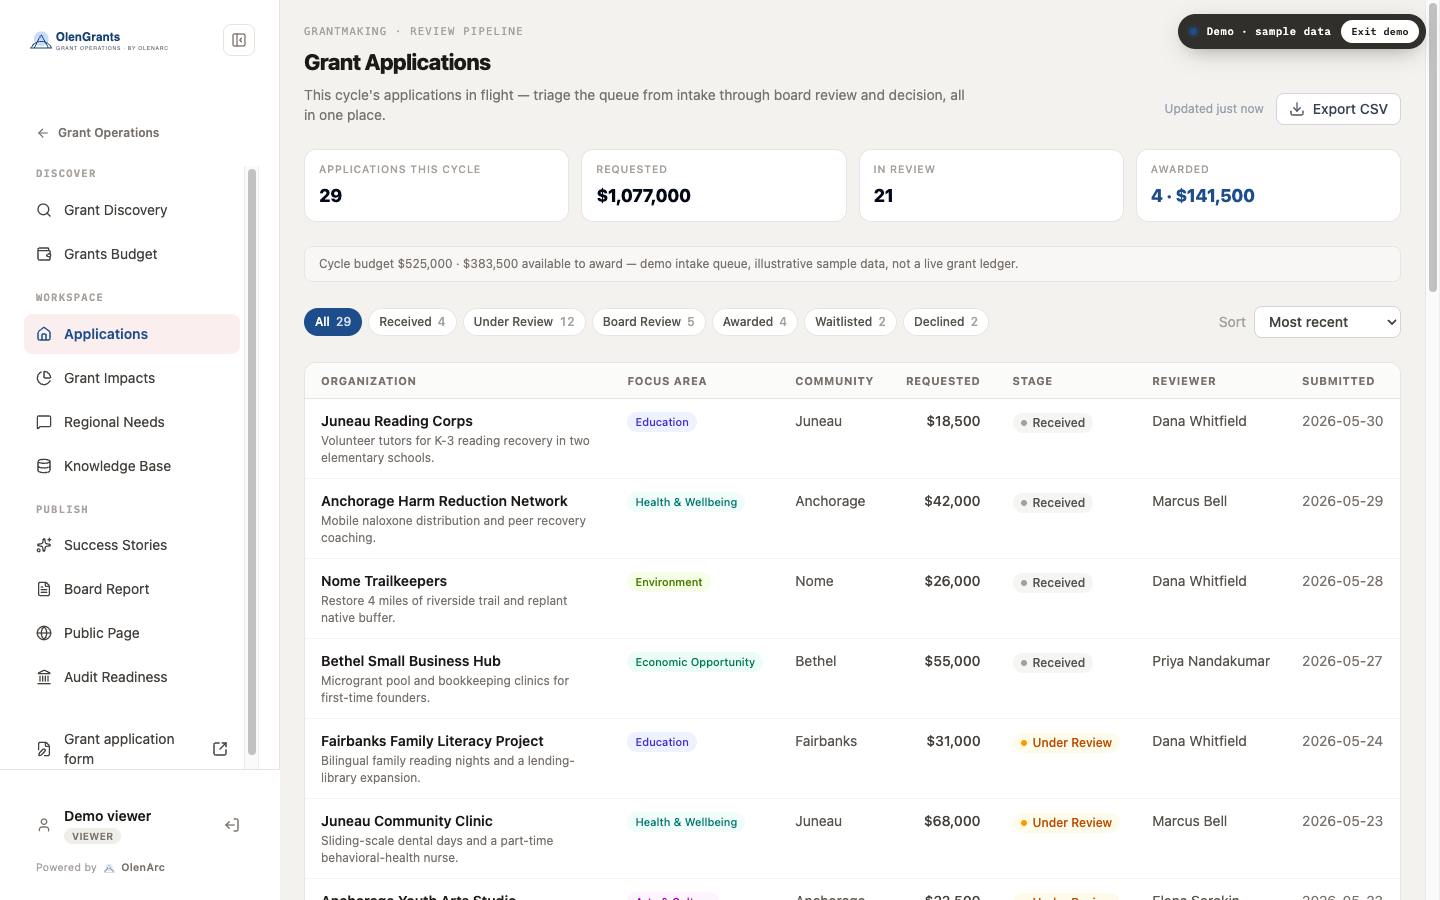The image size is (1440, 900).
Task: Click the download icon in Export CSV
Action: click(1297, 109)
